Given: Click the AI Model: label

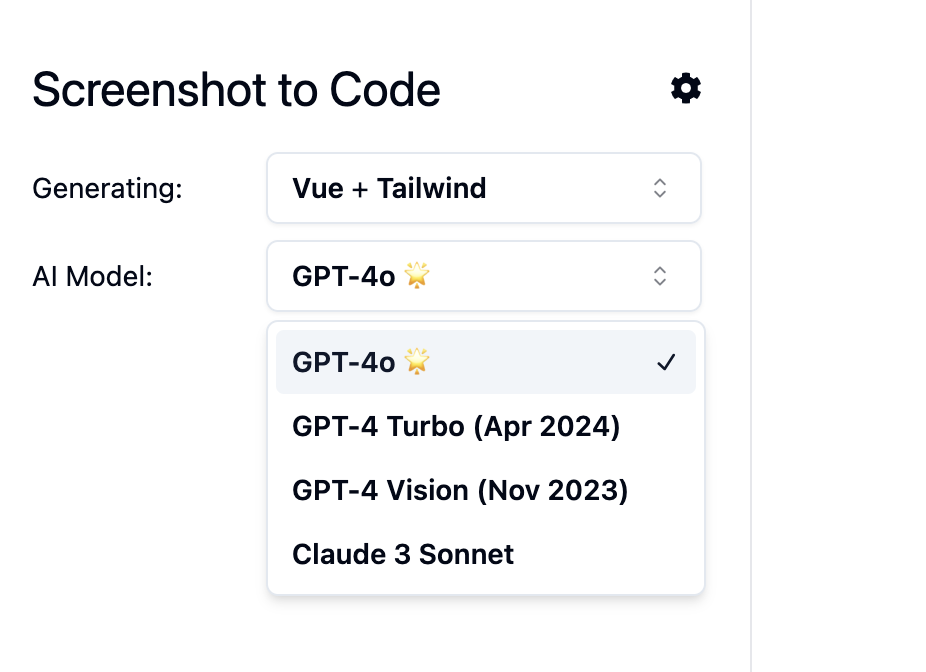Looking at the screenshot, I should point(93,276).
